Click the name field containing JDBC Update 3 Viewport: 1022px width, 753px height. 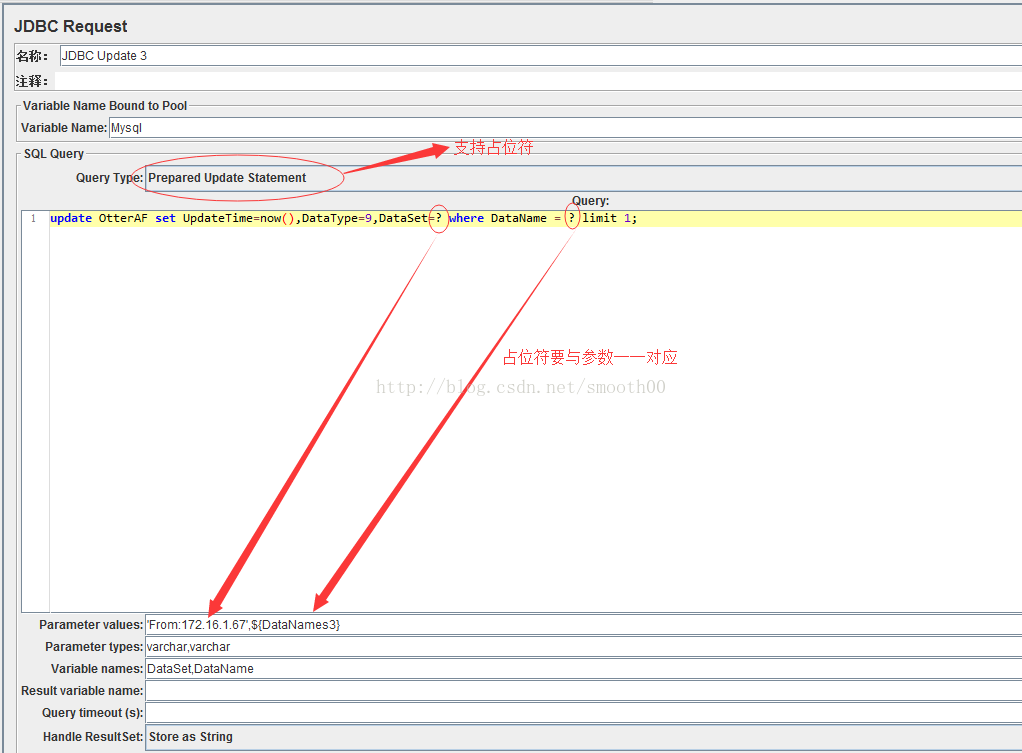(x=540, y=55)
